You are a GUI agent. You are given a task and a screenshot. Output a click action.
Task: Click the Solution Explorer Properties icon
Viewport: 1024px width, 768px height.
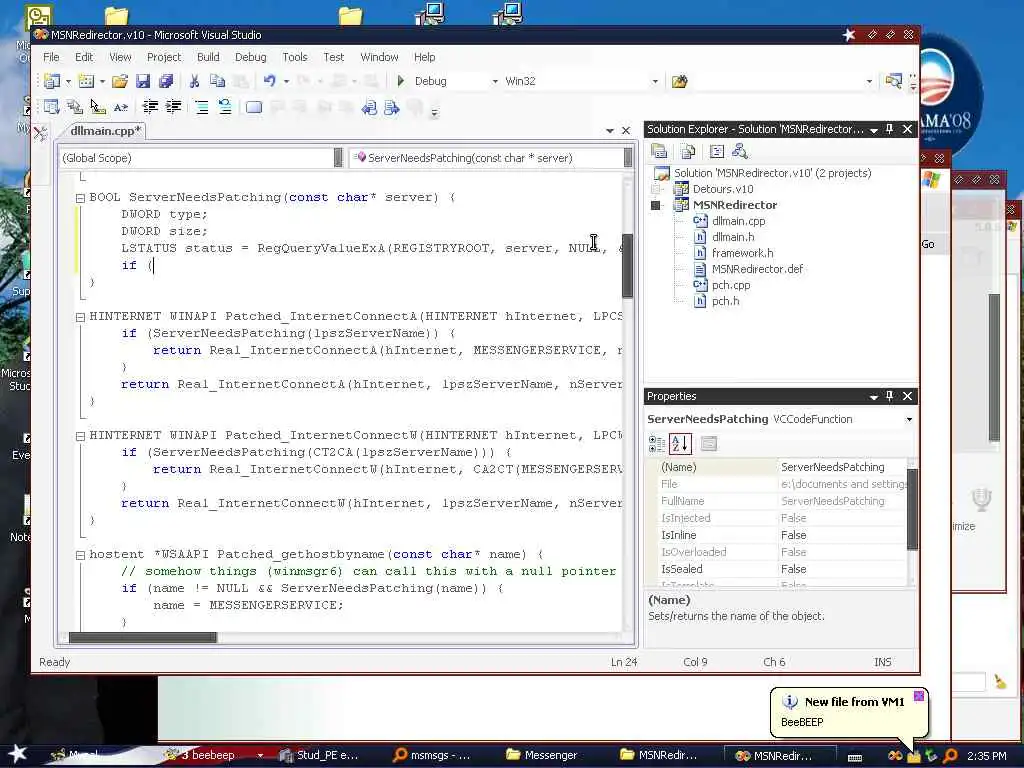point(659,152)
